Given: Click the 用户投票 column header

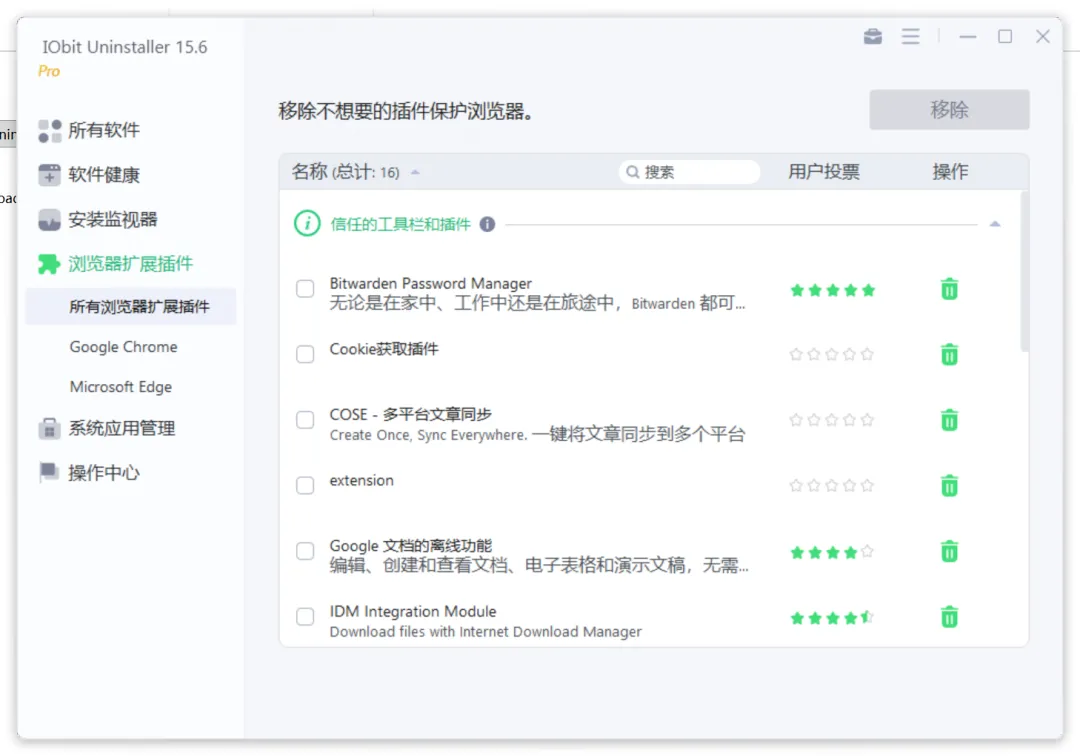Looking at the screenshot, I should [x=824, y=172].
